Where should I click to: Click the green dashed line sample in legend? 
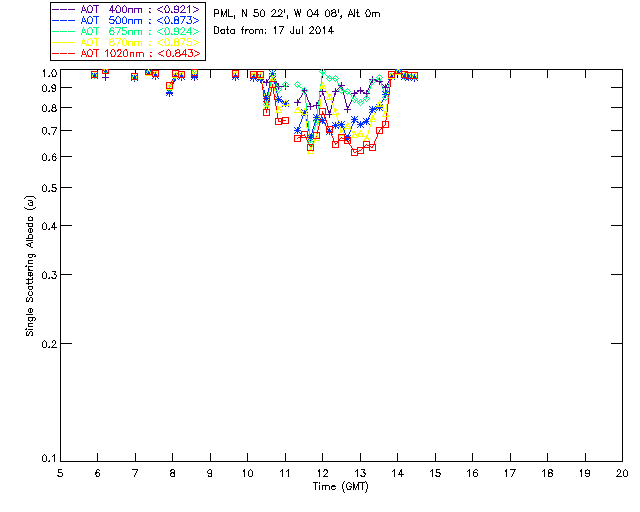tap(64, 31)
